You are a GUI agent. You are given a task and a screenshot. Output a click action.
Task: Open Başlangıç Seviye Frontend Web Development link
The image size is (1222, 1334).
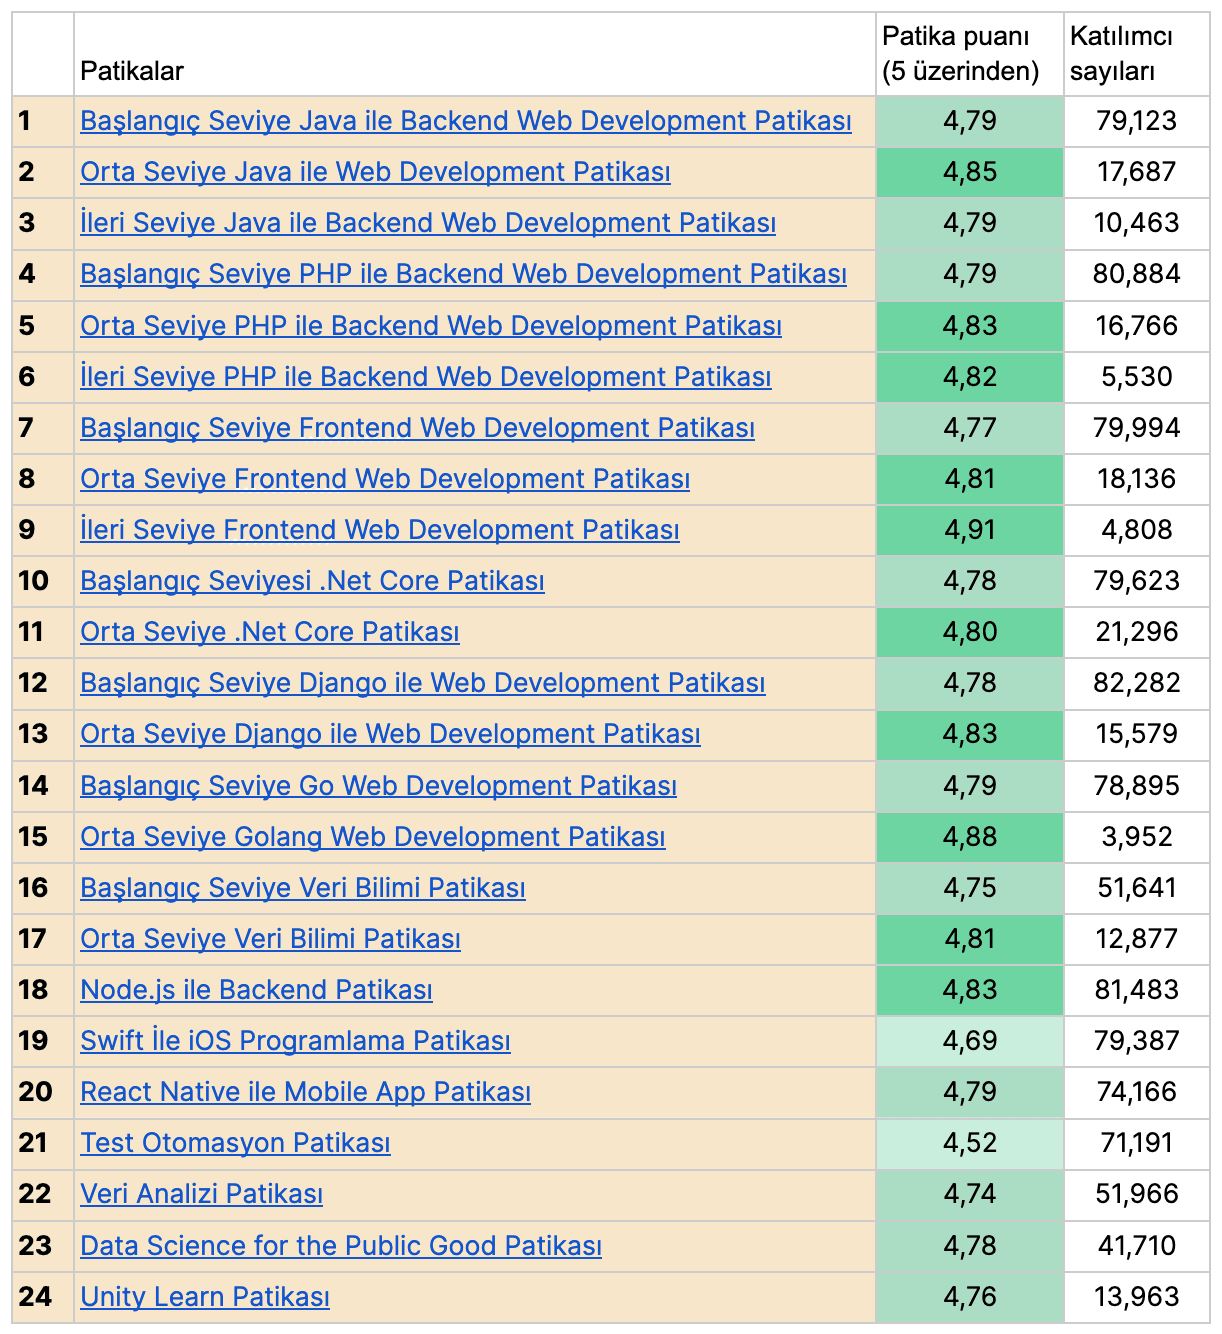pos(417,428)
